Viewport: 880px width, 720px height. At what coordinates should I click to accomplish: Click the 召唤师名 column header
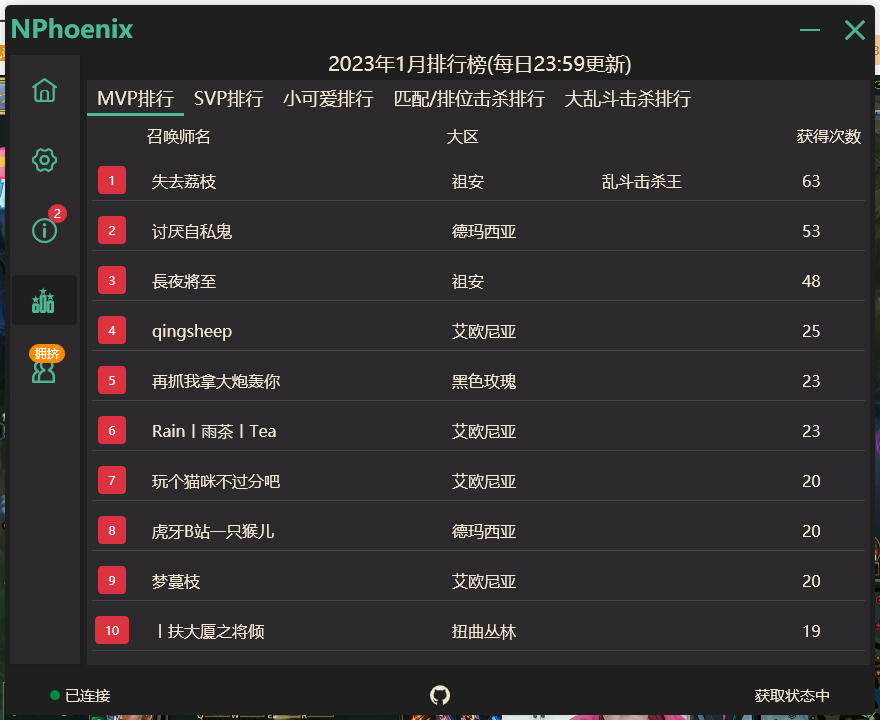[178, 136]
